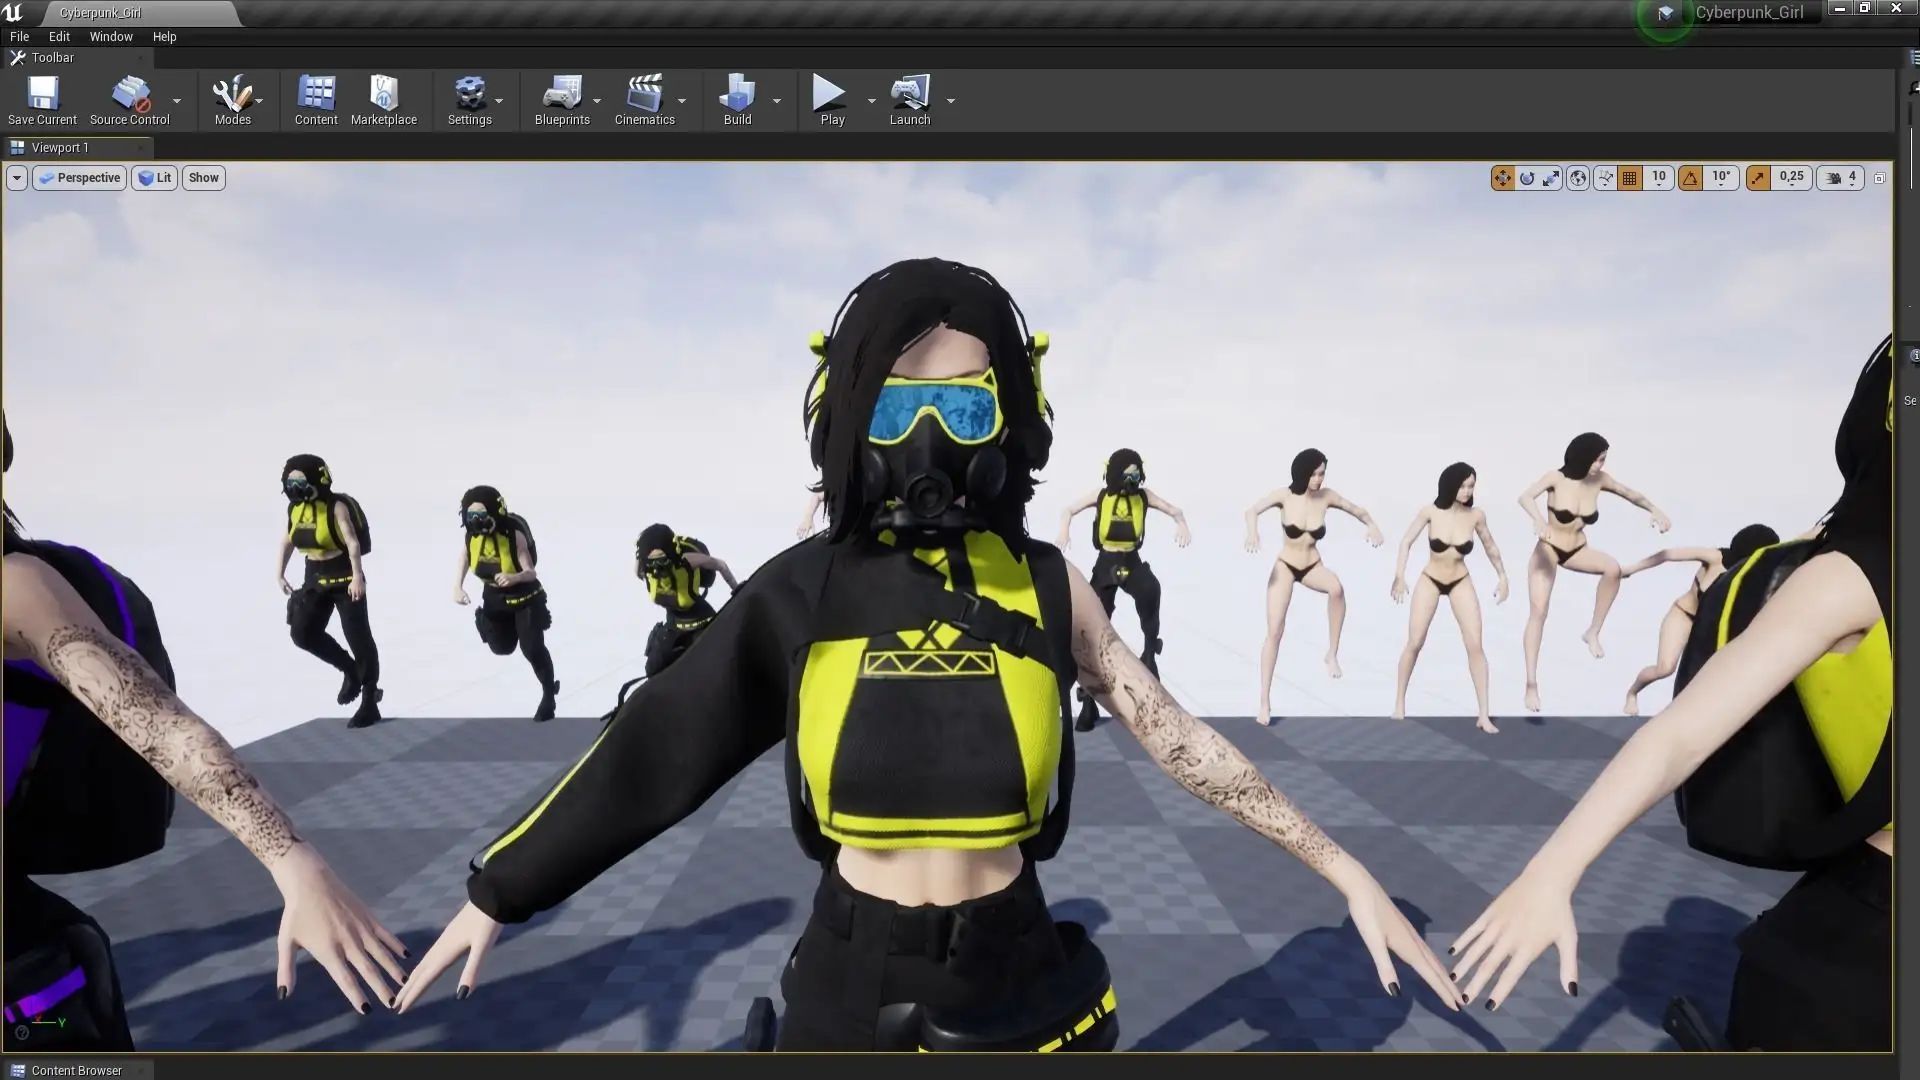Click the Show button in viewport
Viewport: 1920px width, 1080px height.
(x=203, y=178)
